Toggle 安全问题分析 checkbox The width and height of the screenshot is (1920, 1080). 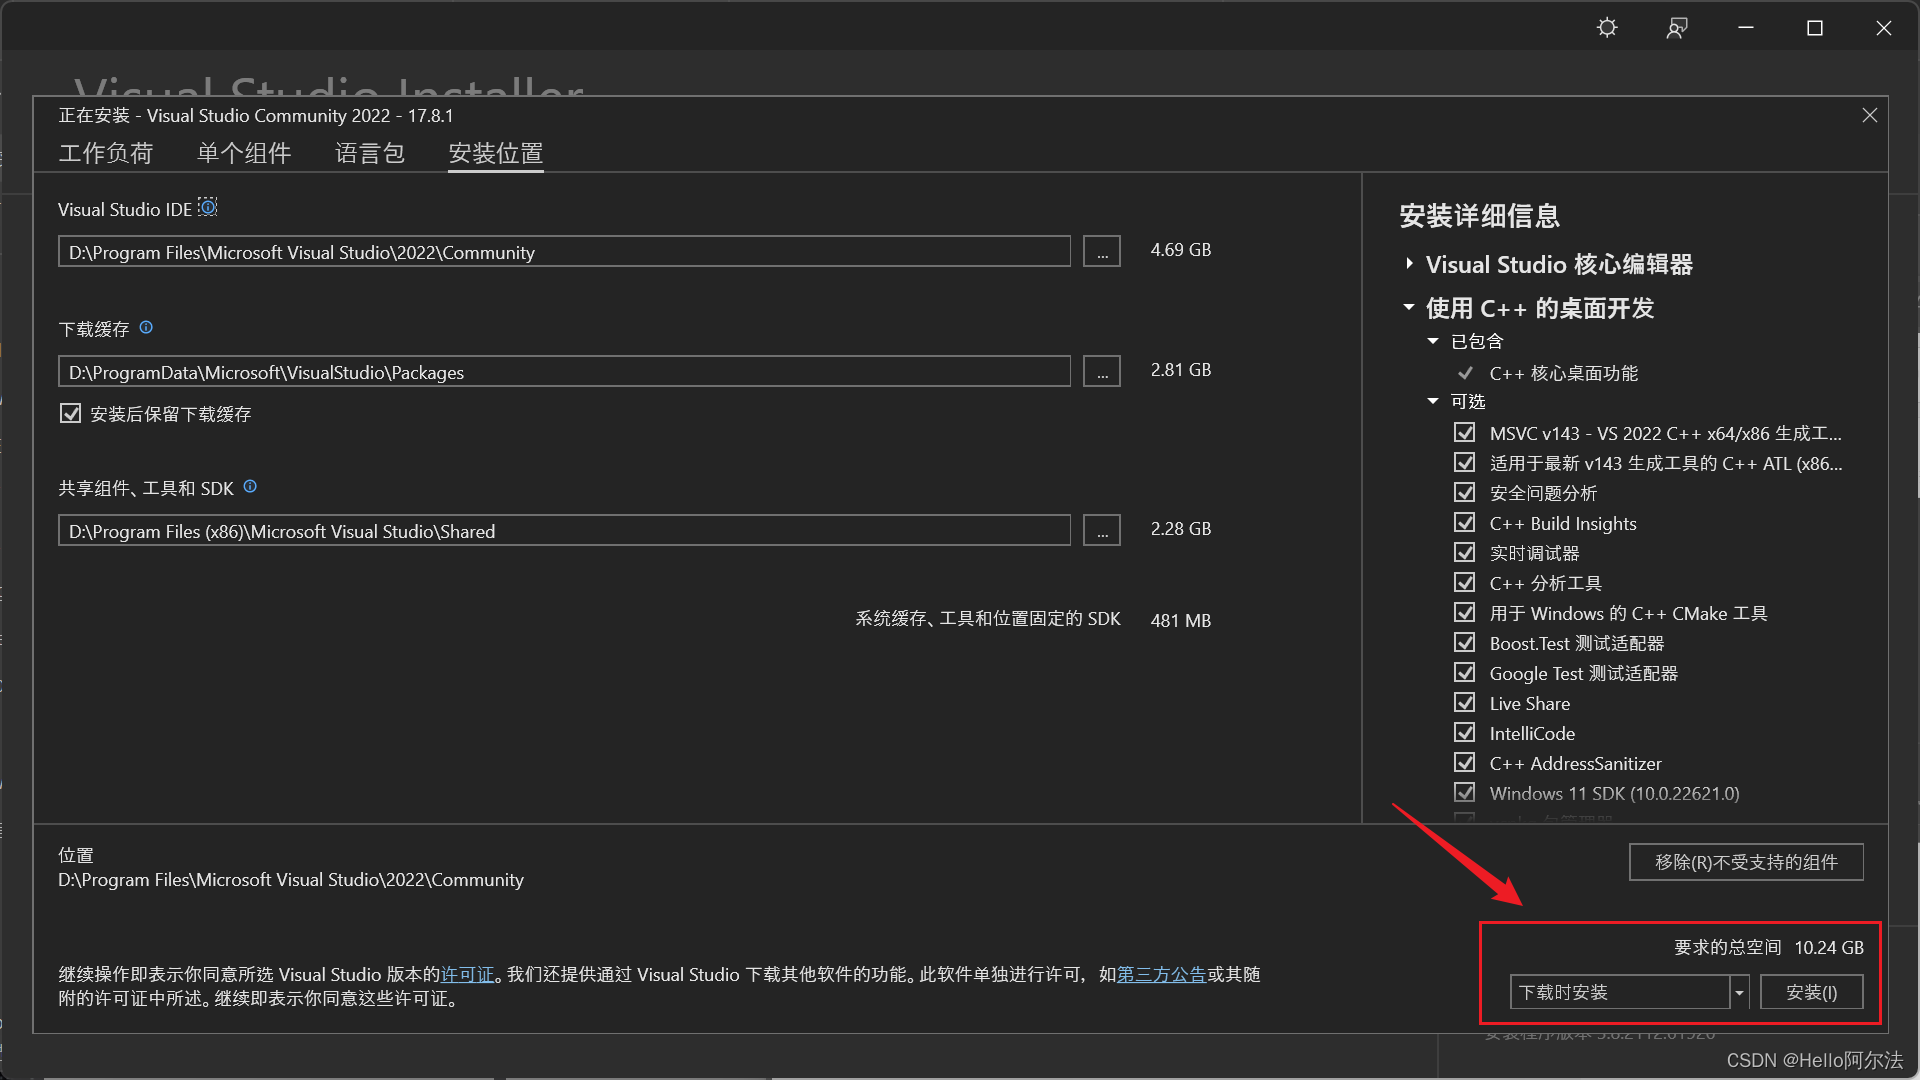click(1464, 492)
